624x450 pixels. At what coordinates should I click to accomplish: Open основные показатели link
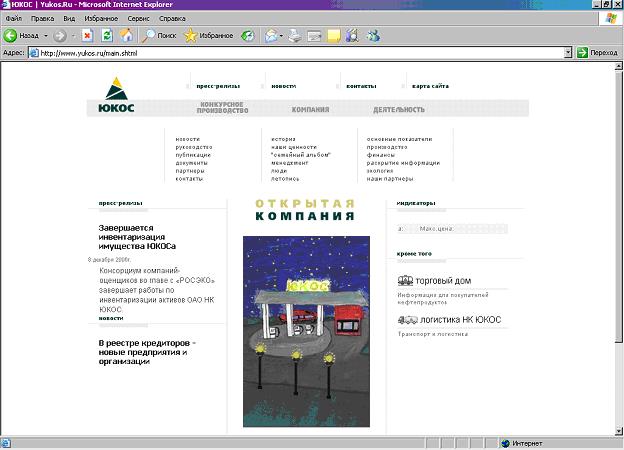point(400,139)
